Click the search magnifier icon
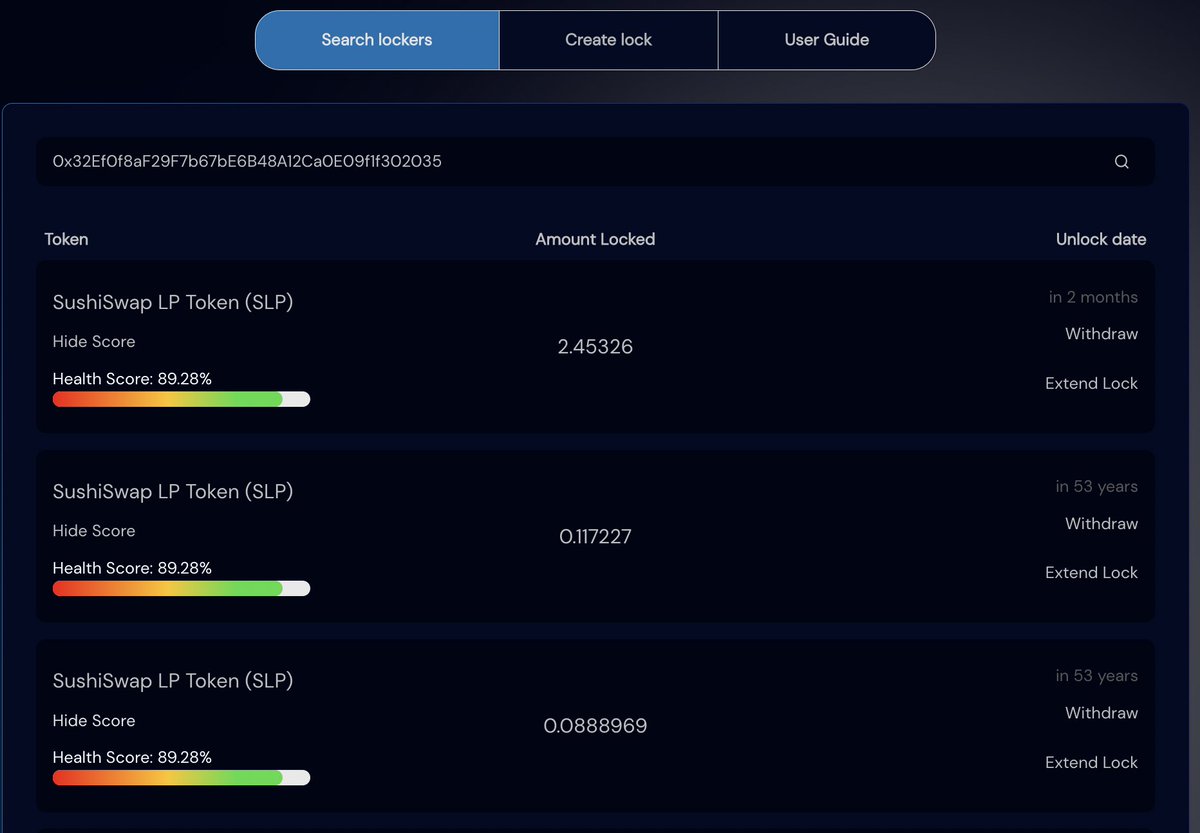1200x833 pixels. [1121, 162]
